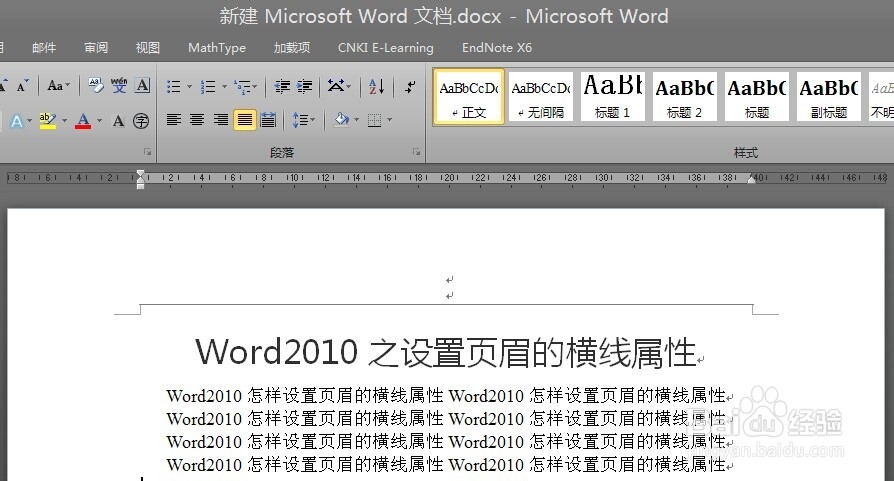Click the Borders icon

375,120
